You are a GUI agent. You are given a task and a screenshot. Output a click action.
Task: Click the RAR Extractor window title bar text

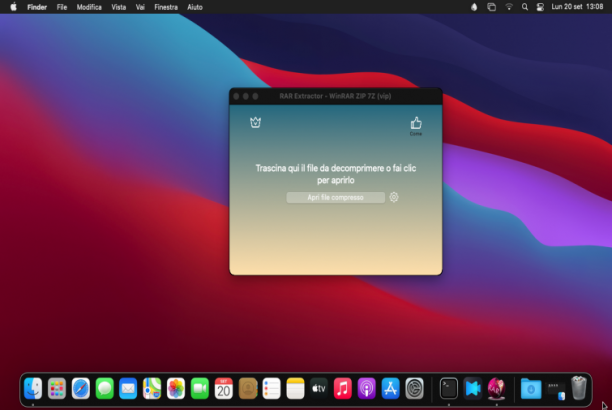(x=335, y=96)
